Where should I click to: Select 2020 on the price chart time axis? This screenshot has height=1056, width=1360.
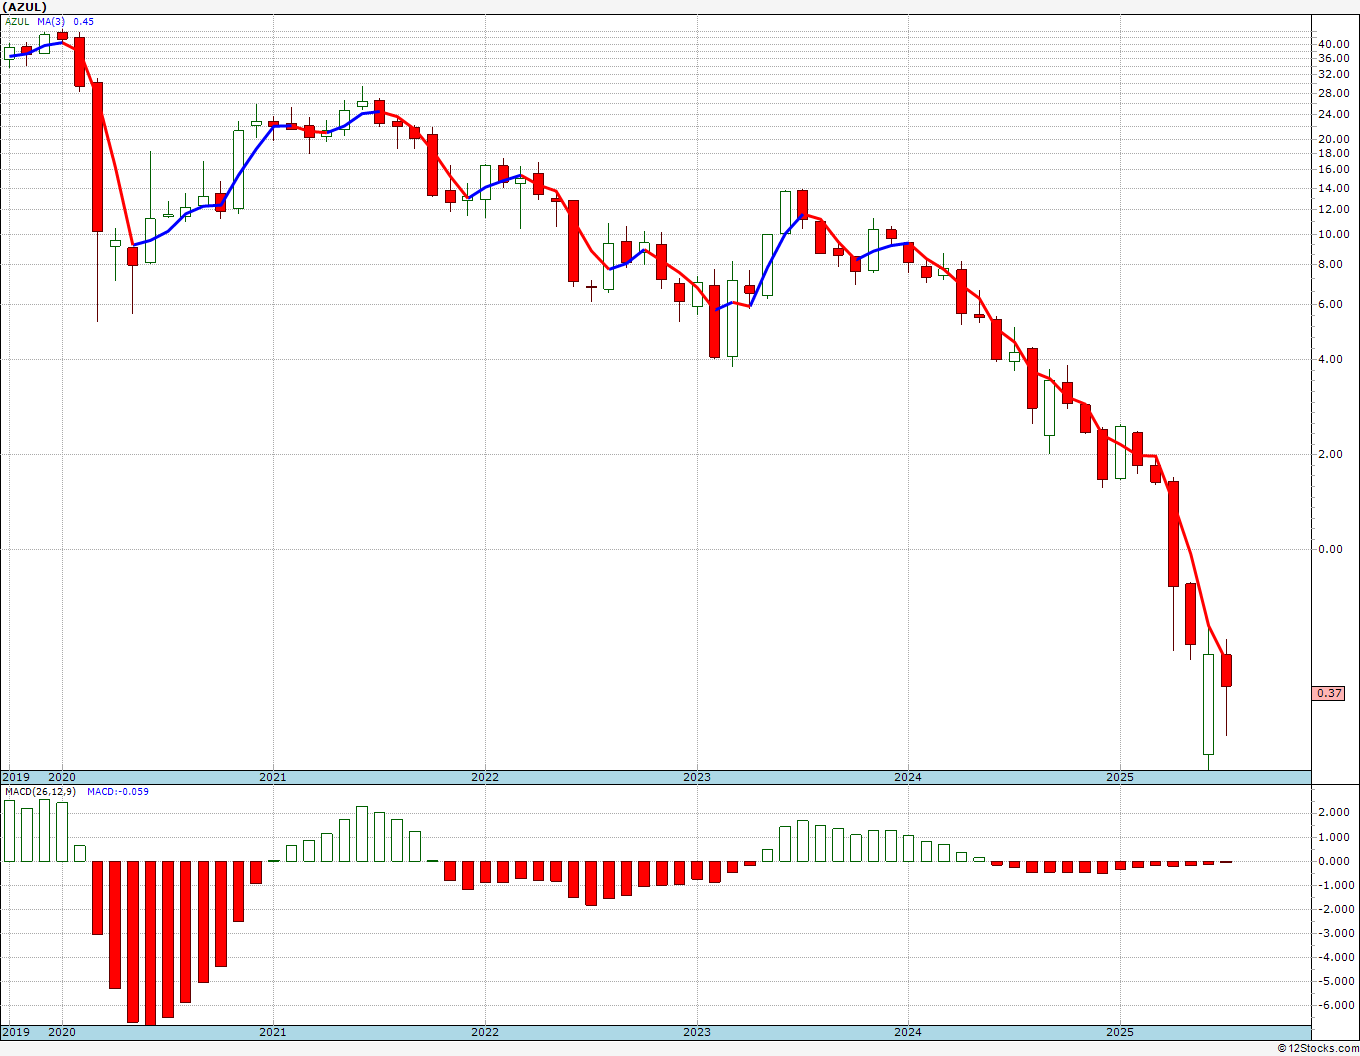point(62,777)
